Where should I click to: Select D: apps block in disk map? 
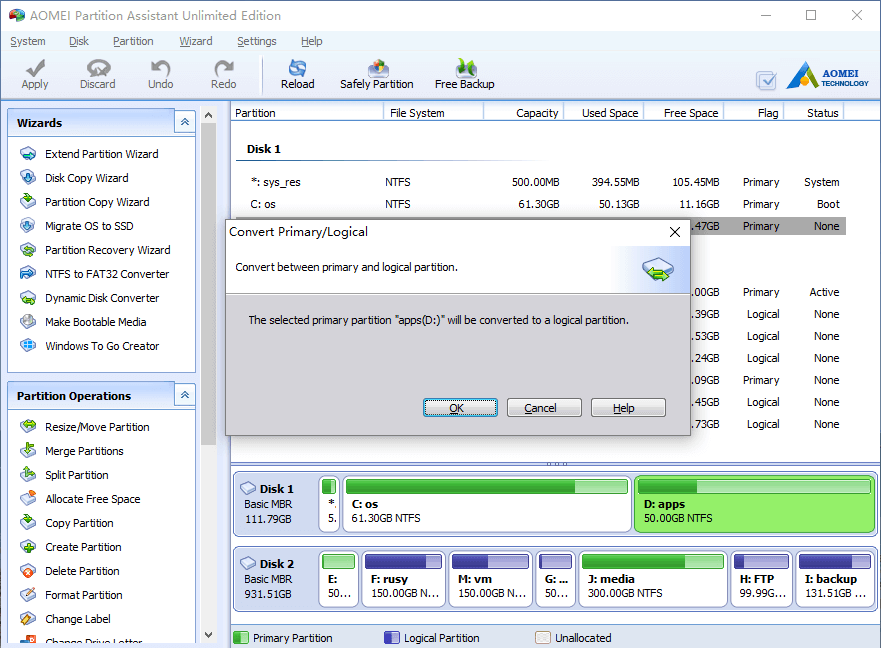point(755,504)
